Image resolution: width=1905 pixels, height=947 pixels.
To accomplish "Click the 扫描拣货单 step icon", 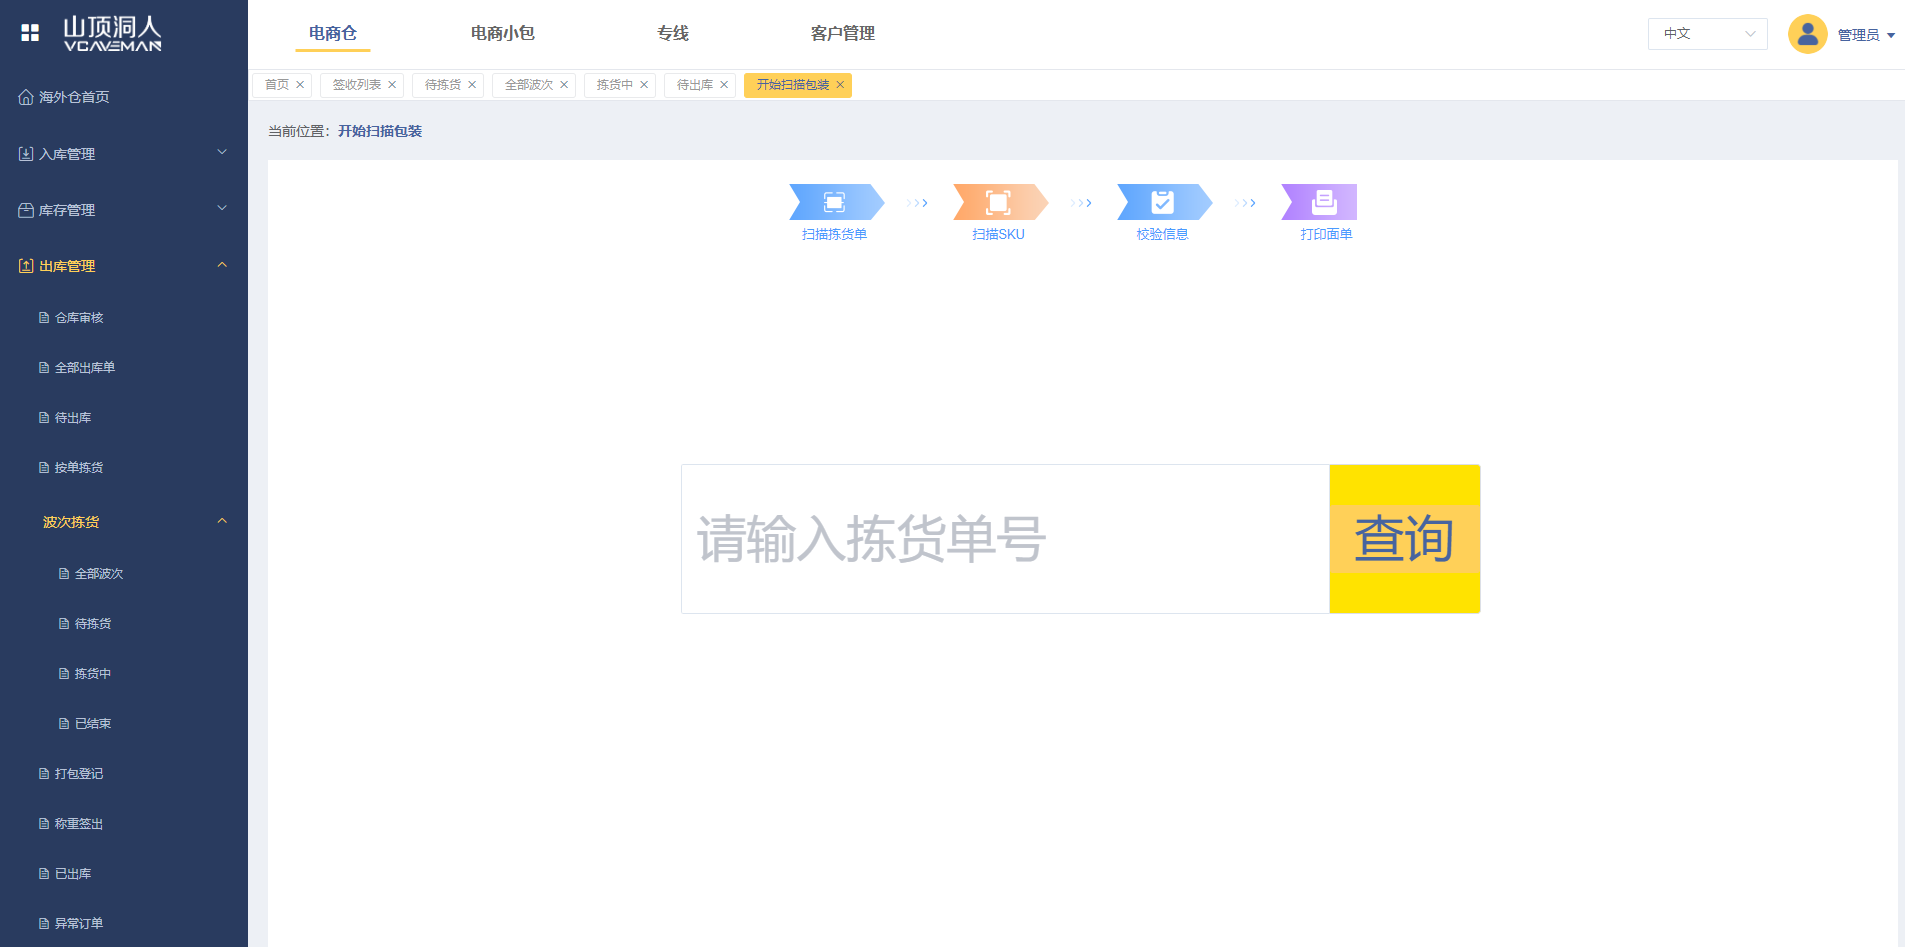I will pos(834,202).
